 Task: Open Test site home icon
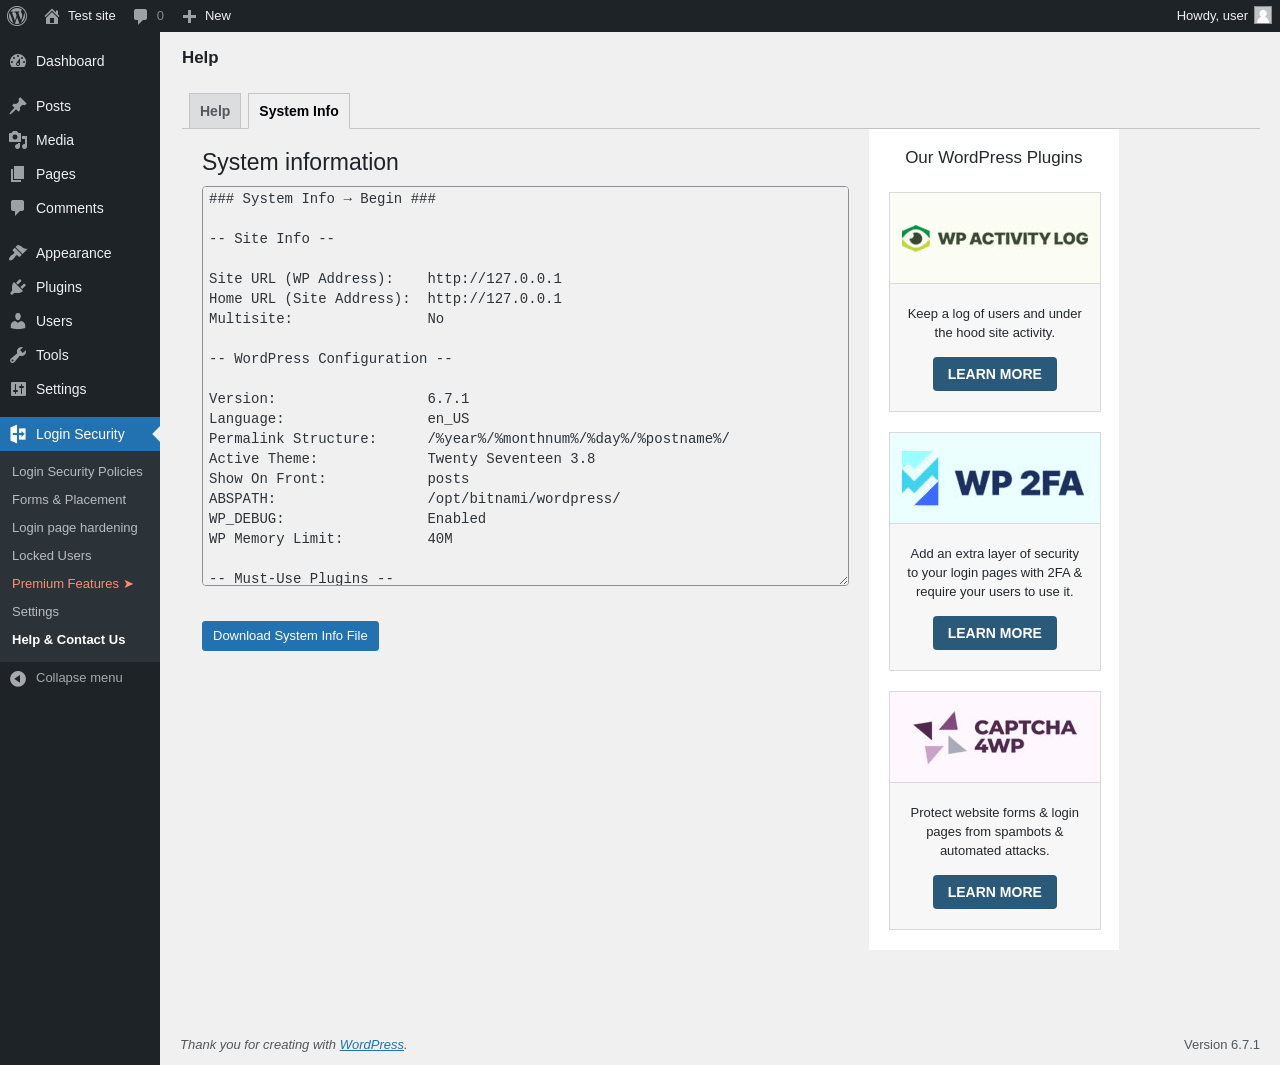[52, 16]
